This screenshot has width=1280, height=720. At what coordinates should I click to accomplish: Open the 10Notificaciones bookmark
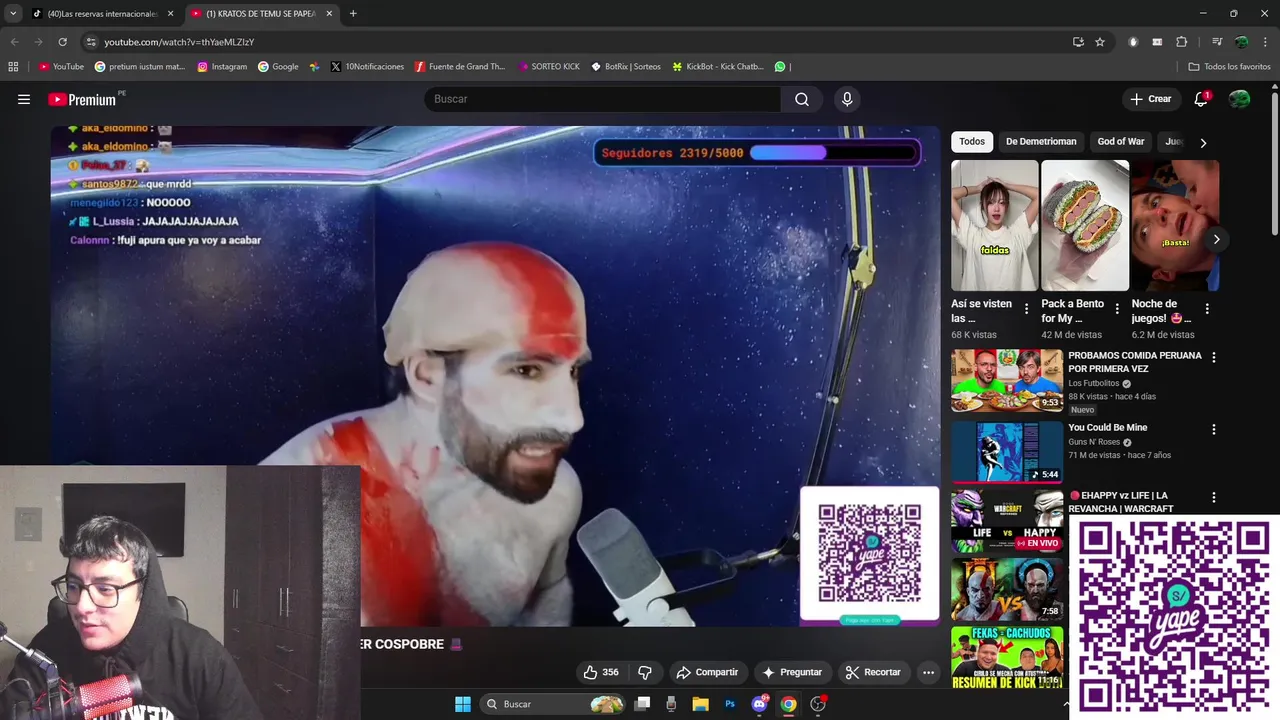(367, 67)
